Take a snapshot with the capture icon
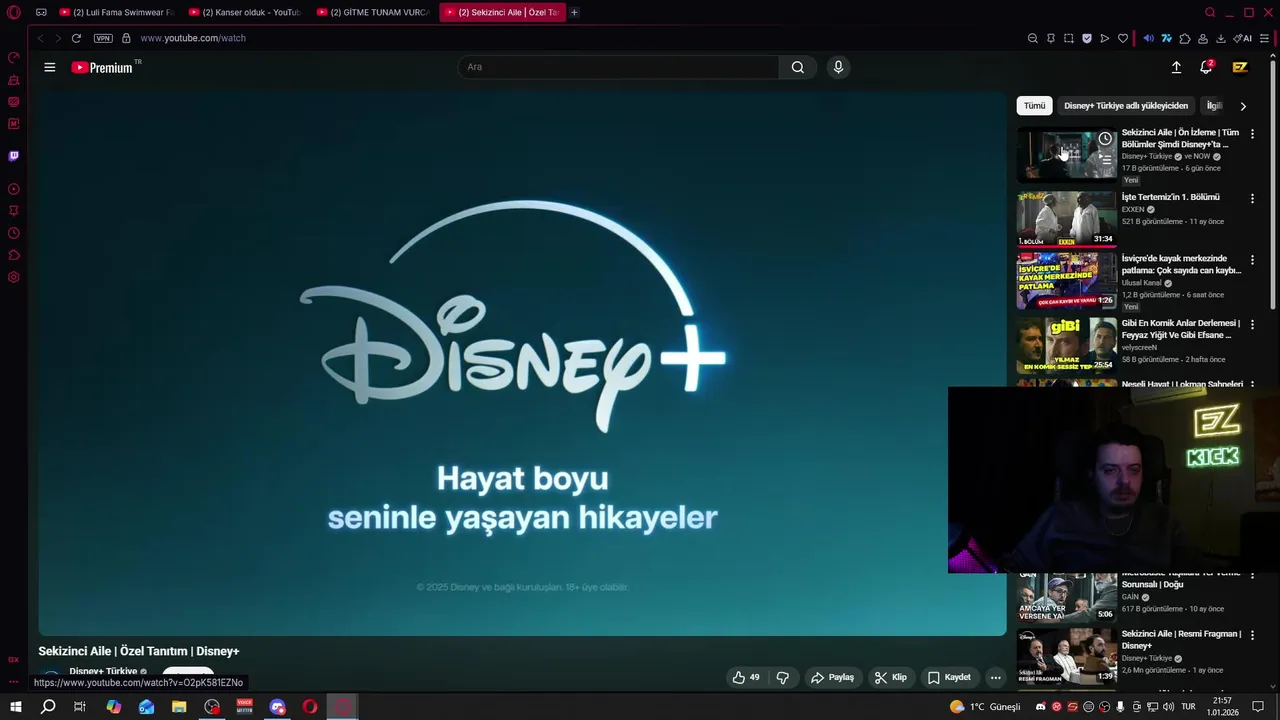The width and height of the screenshot is (1280, 720). pos(1069,38)
